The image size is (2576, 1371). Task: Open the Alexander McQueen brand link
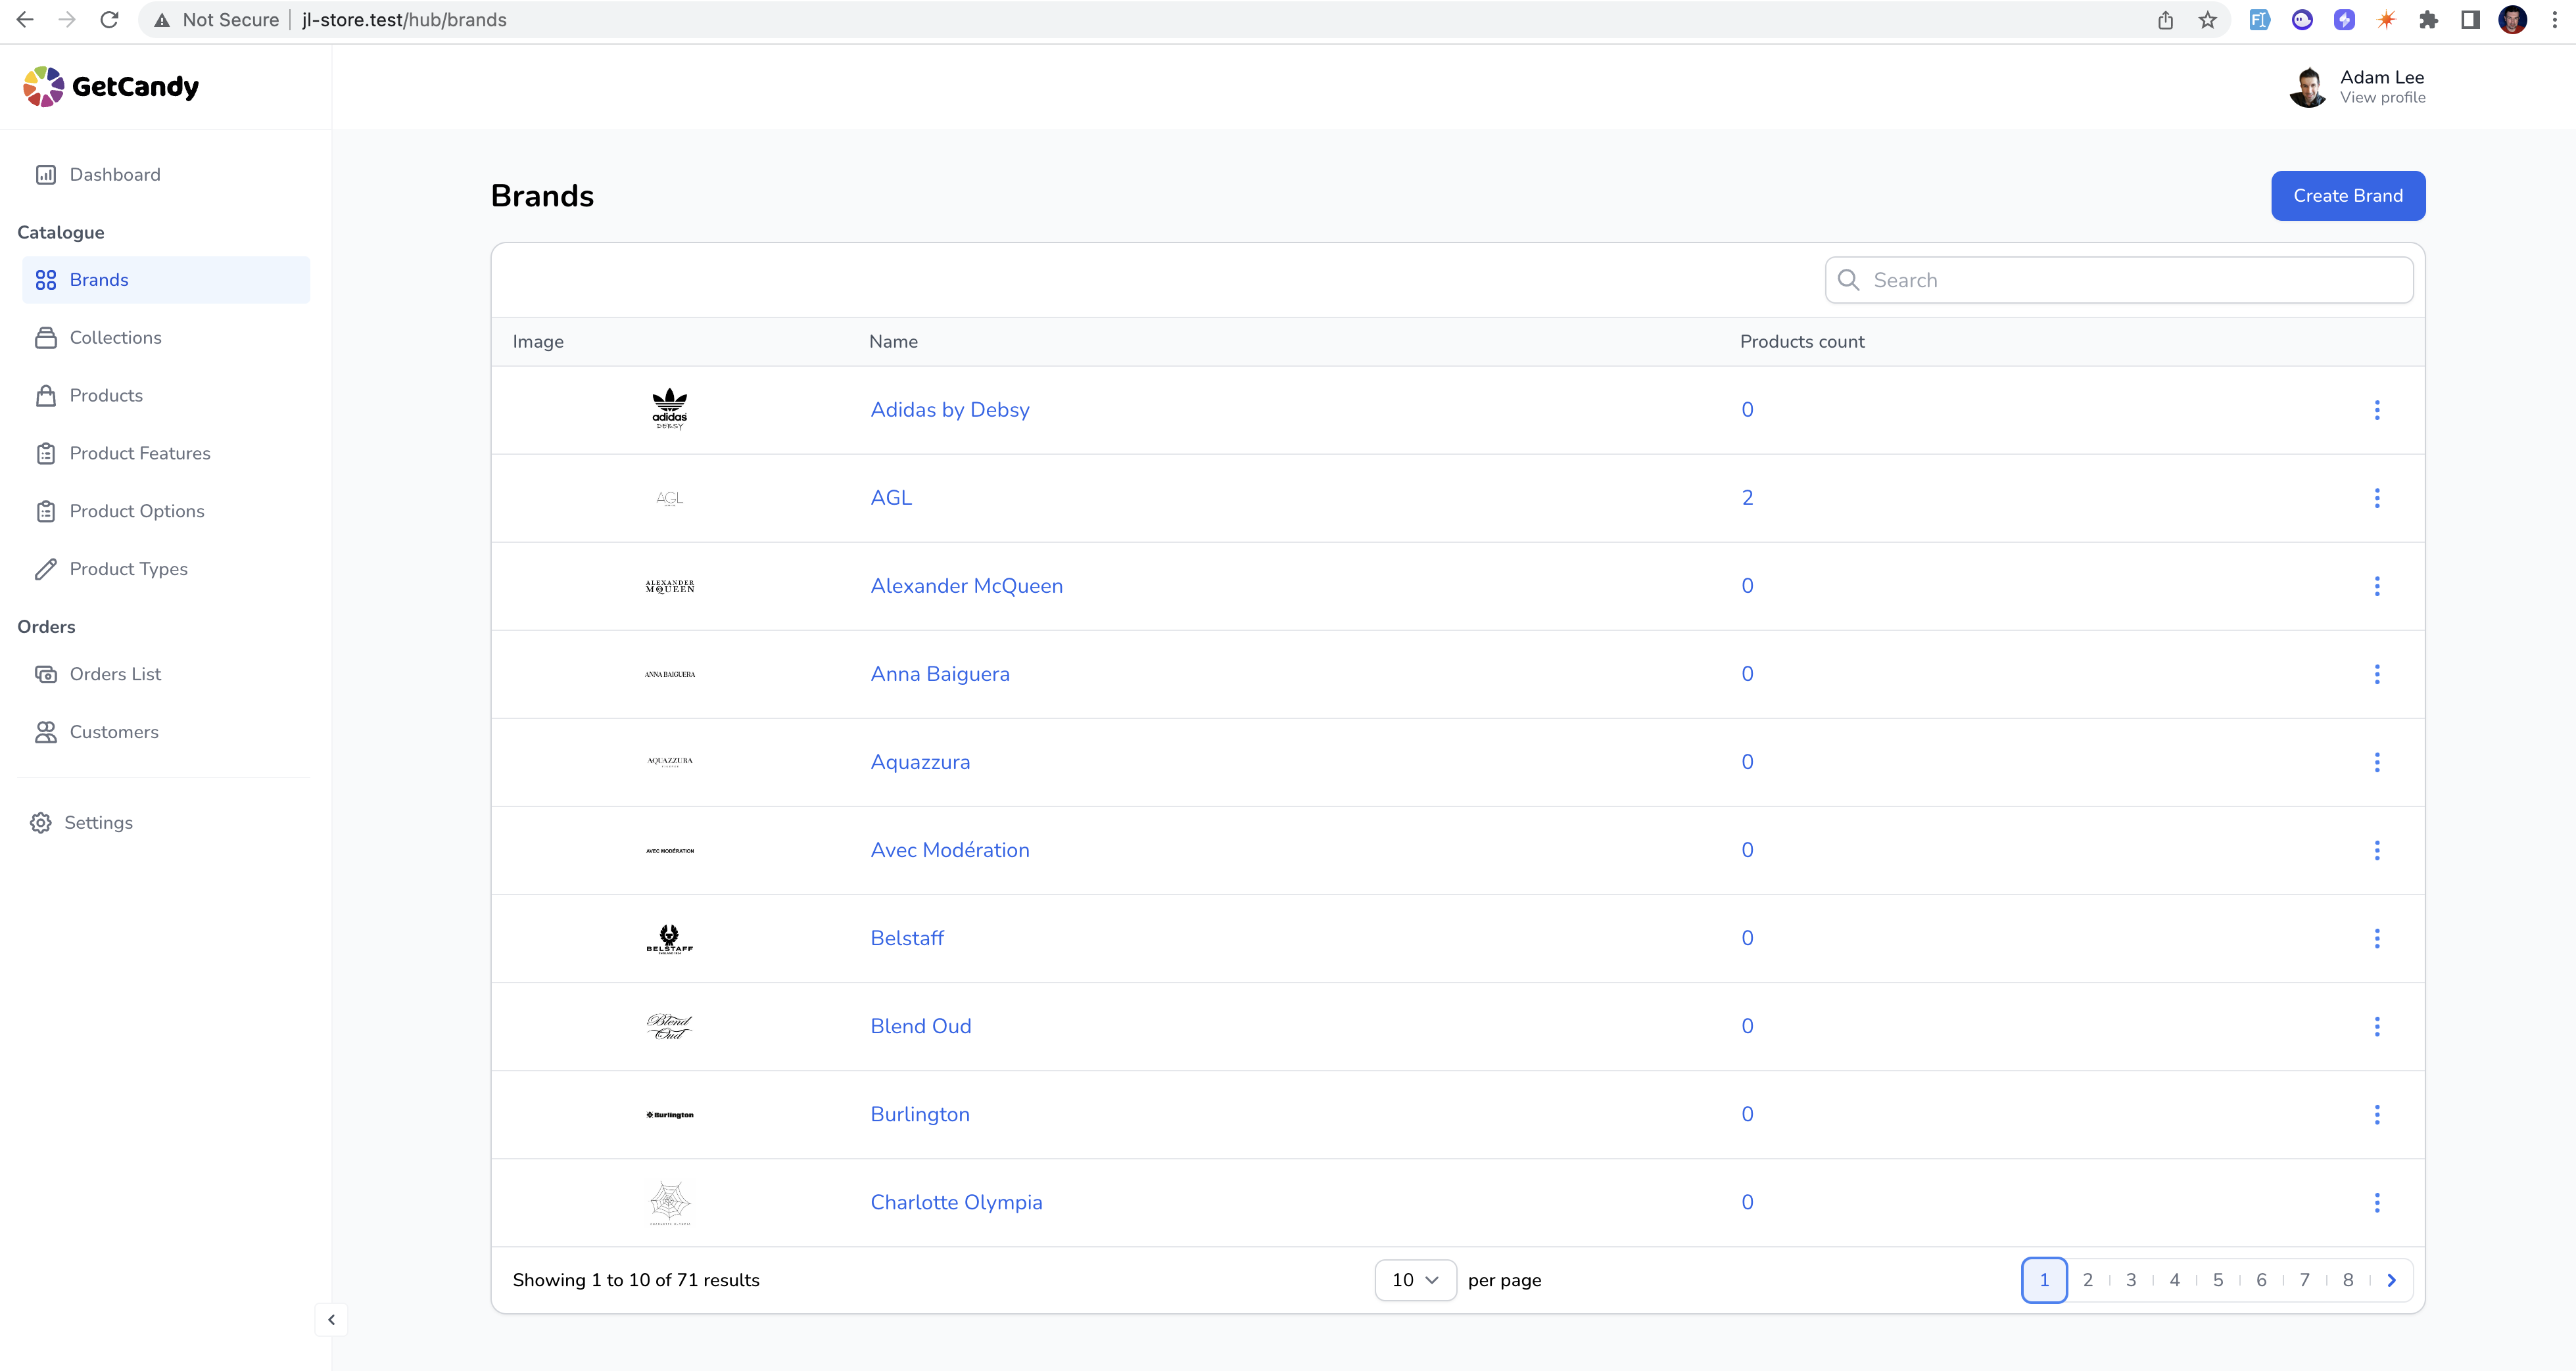point(966,586)
